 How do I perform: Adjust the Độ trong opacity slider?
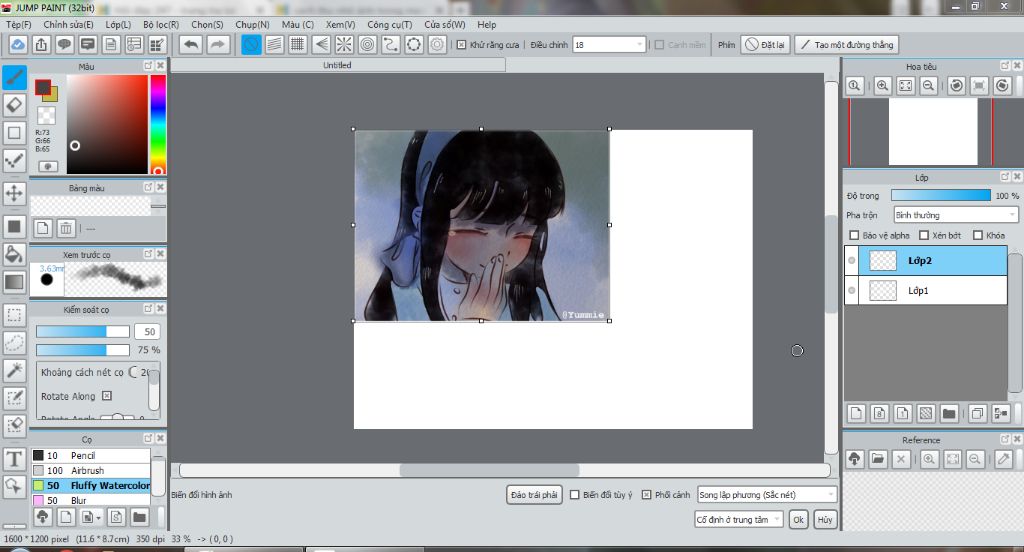(940, 195)
